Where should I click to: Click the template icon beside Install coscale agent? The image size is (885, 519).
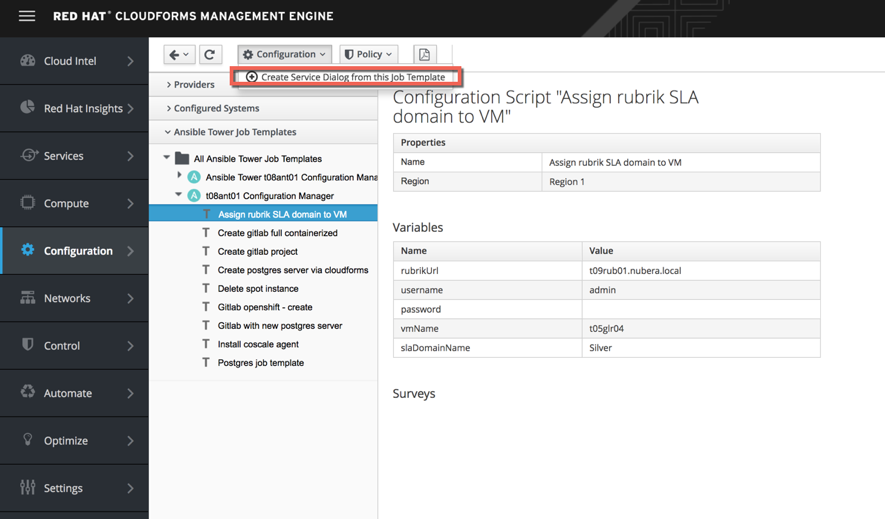pyautogui.click(x=206, y=344)
